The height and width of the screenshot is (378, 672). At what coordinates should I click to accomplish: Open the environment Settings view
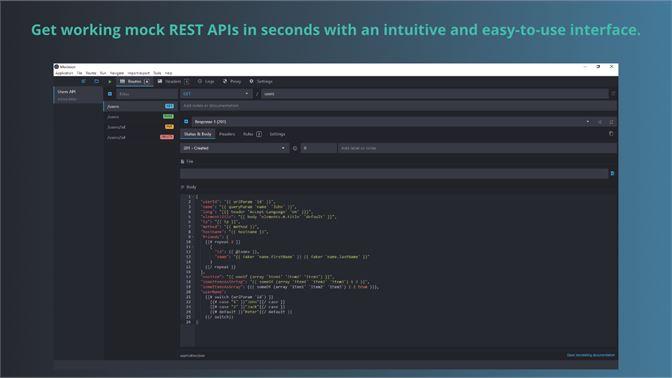tap(261, 81)
